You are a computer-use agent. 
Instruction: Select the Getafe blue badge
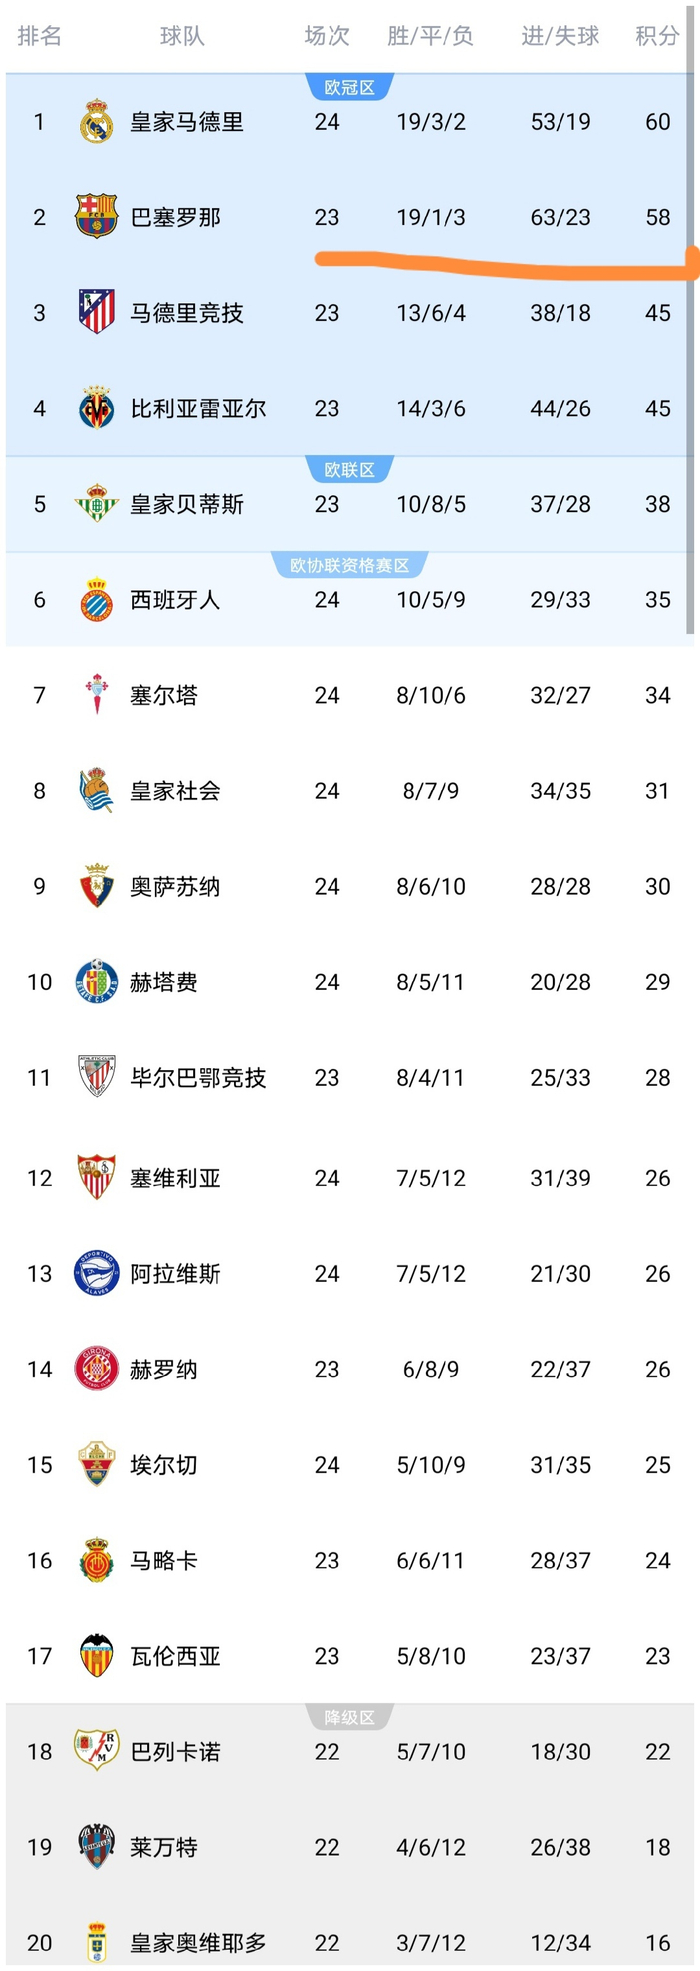pos(97,982)
